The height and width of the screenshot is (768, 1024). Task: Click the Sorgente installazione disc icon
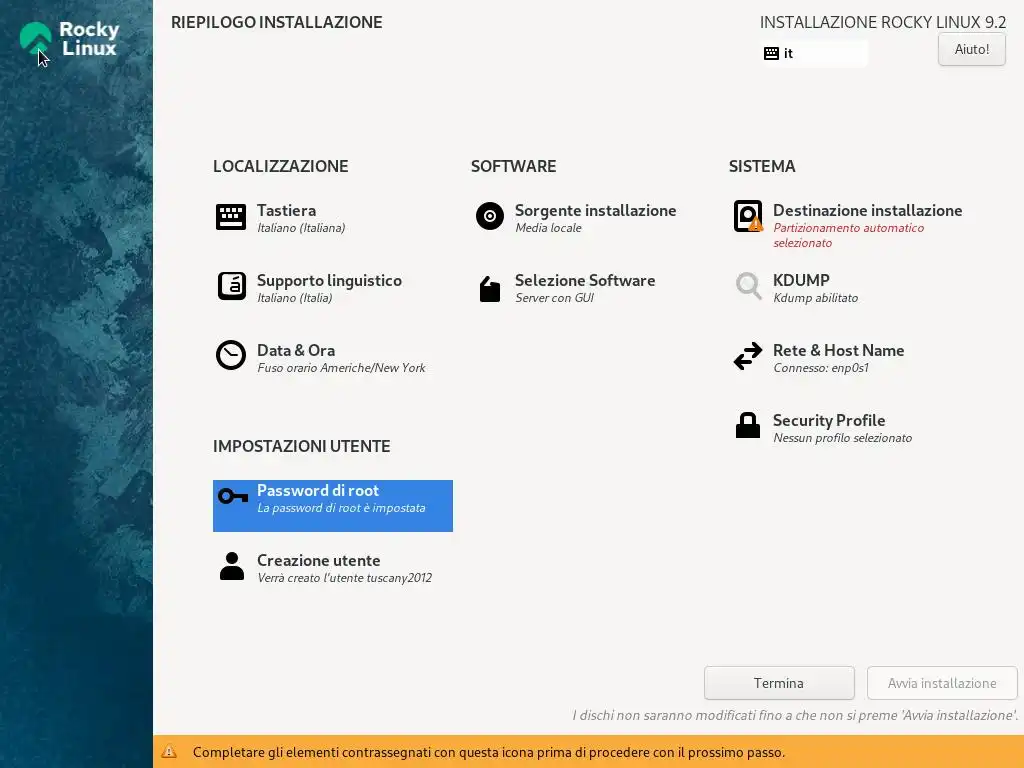[x=490, y=216]
